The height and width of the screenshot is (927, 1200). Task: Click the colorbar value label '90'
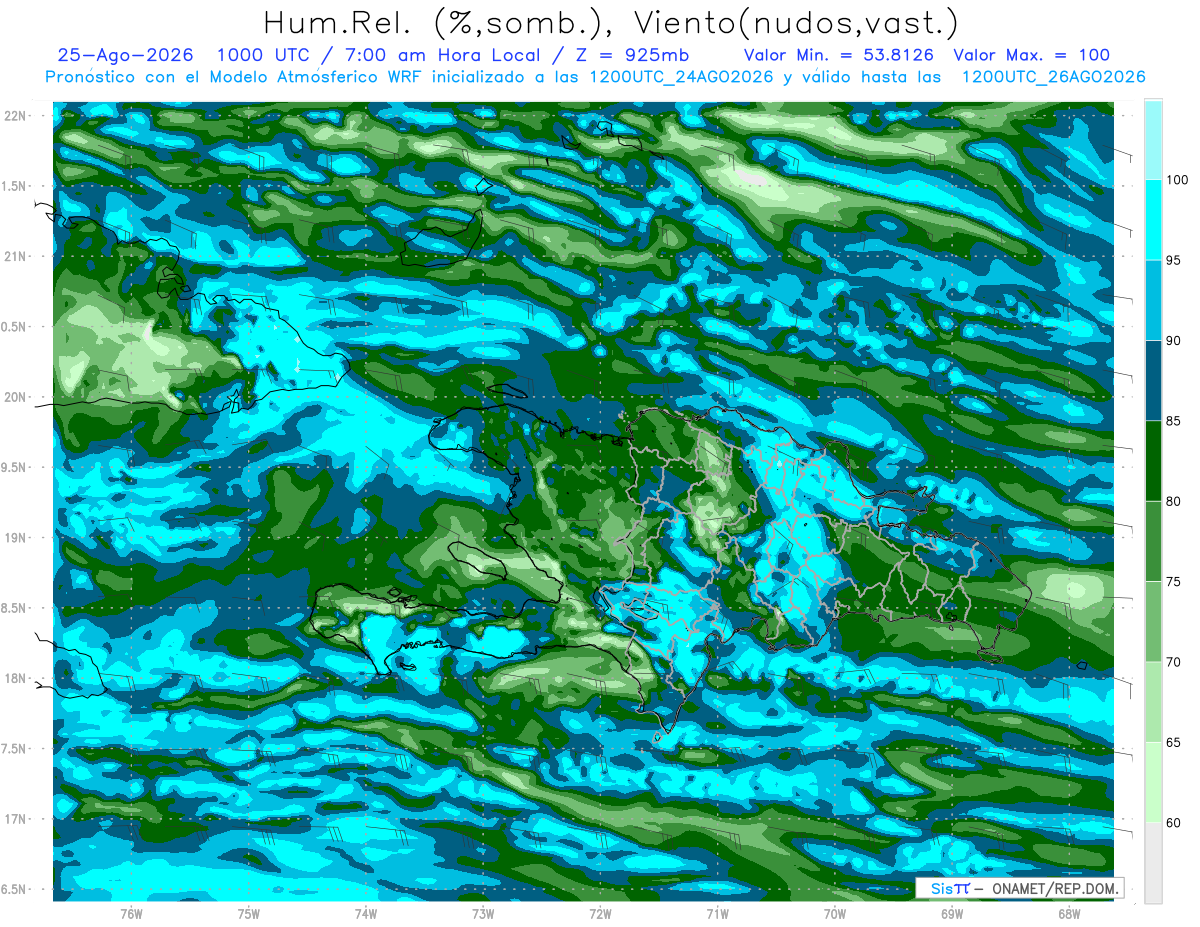tap(1175, 341)
